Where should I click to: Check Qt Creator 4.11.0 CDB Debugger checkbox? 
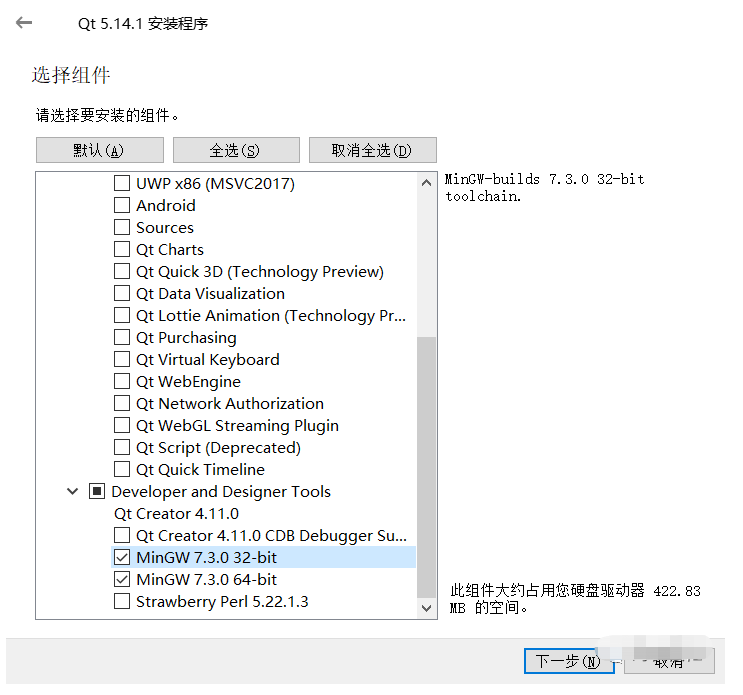(x=122, y=535)
